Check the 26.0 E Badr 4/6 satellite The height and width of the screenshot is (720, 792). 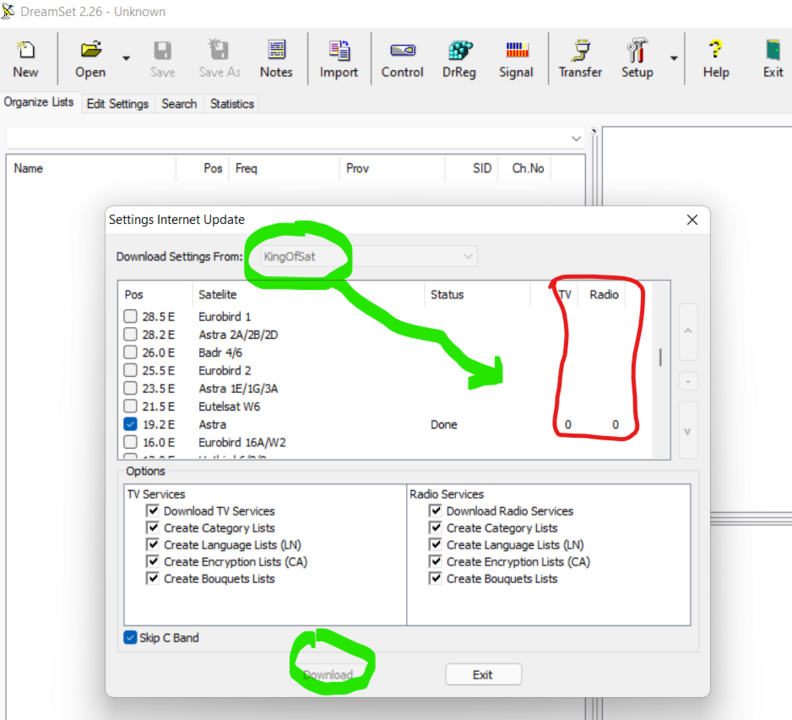tap(131, 352)
